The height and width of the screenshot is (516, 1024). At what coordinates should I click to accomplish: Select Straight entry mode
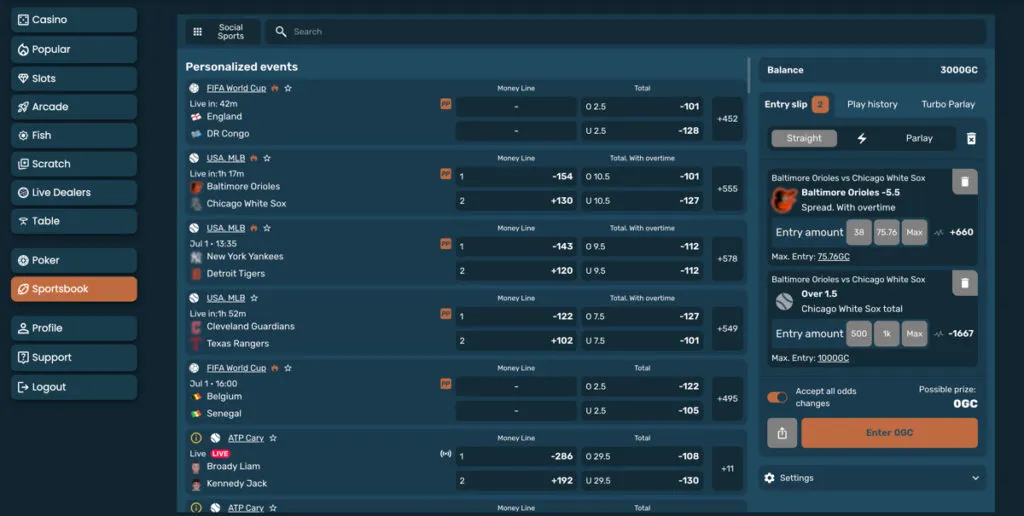pyautogui.click(x=804, y=138)
